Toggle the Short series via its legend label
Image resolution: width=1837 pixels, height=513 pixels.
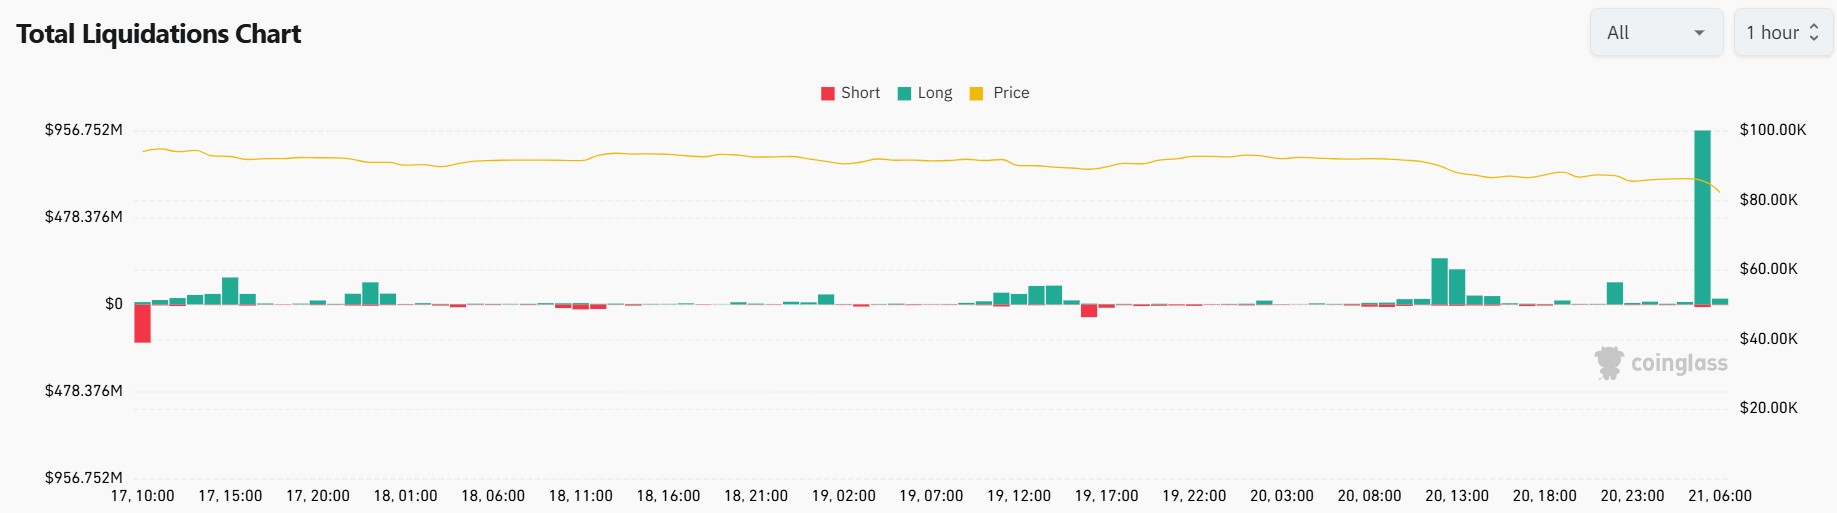coord(860,93)
